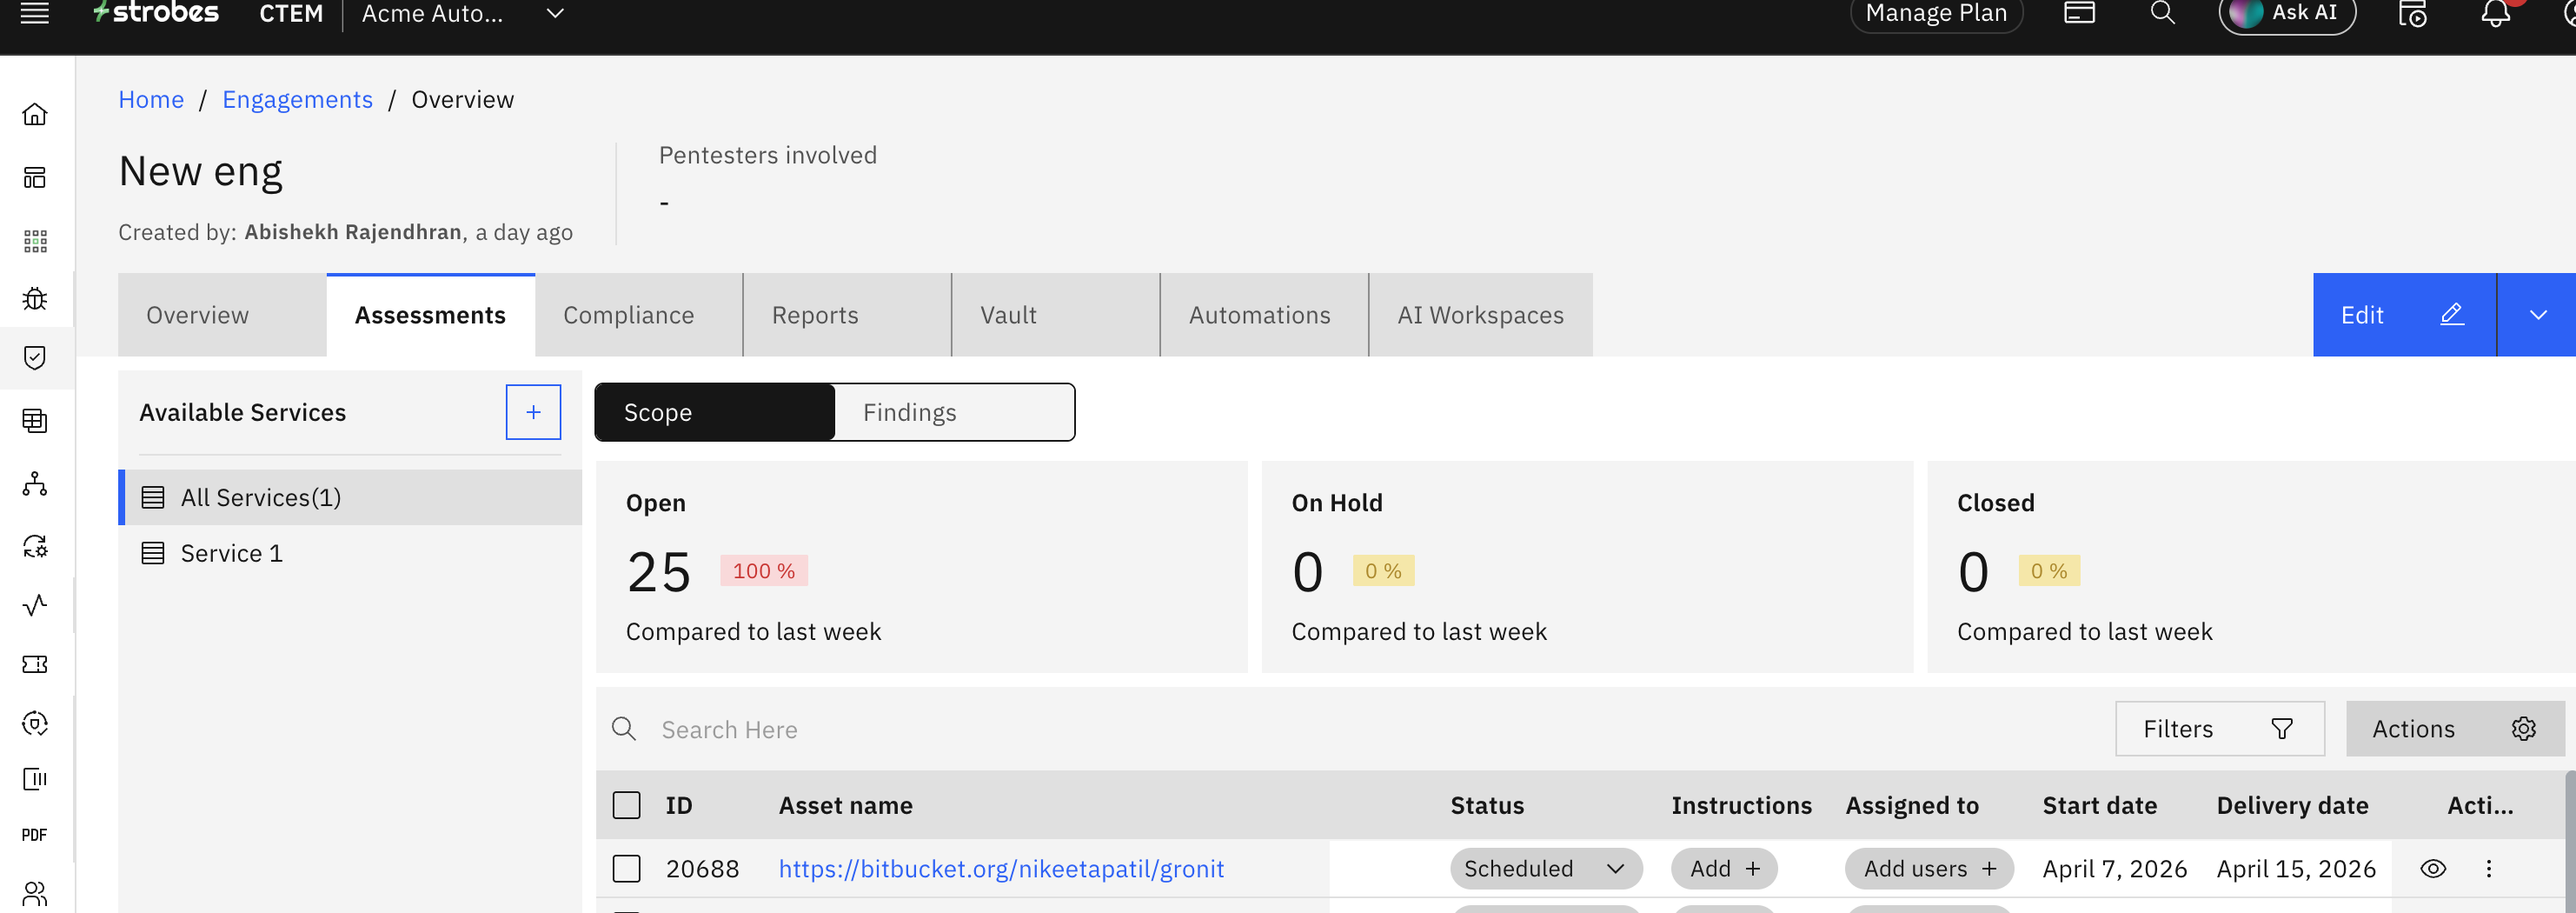The width and height of the screenshot is (2576, 913).
Task: Check the select-all checkbox in table header
Action: 627,805
